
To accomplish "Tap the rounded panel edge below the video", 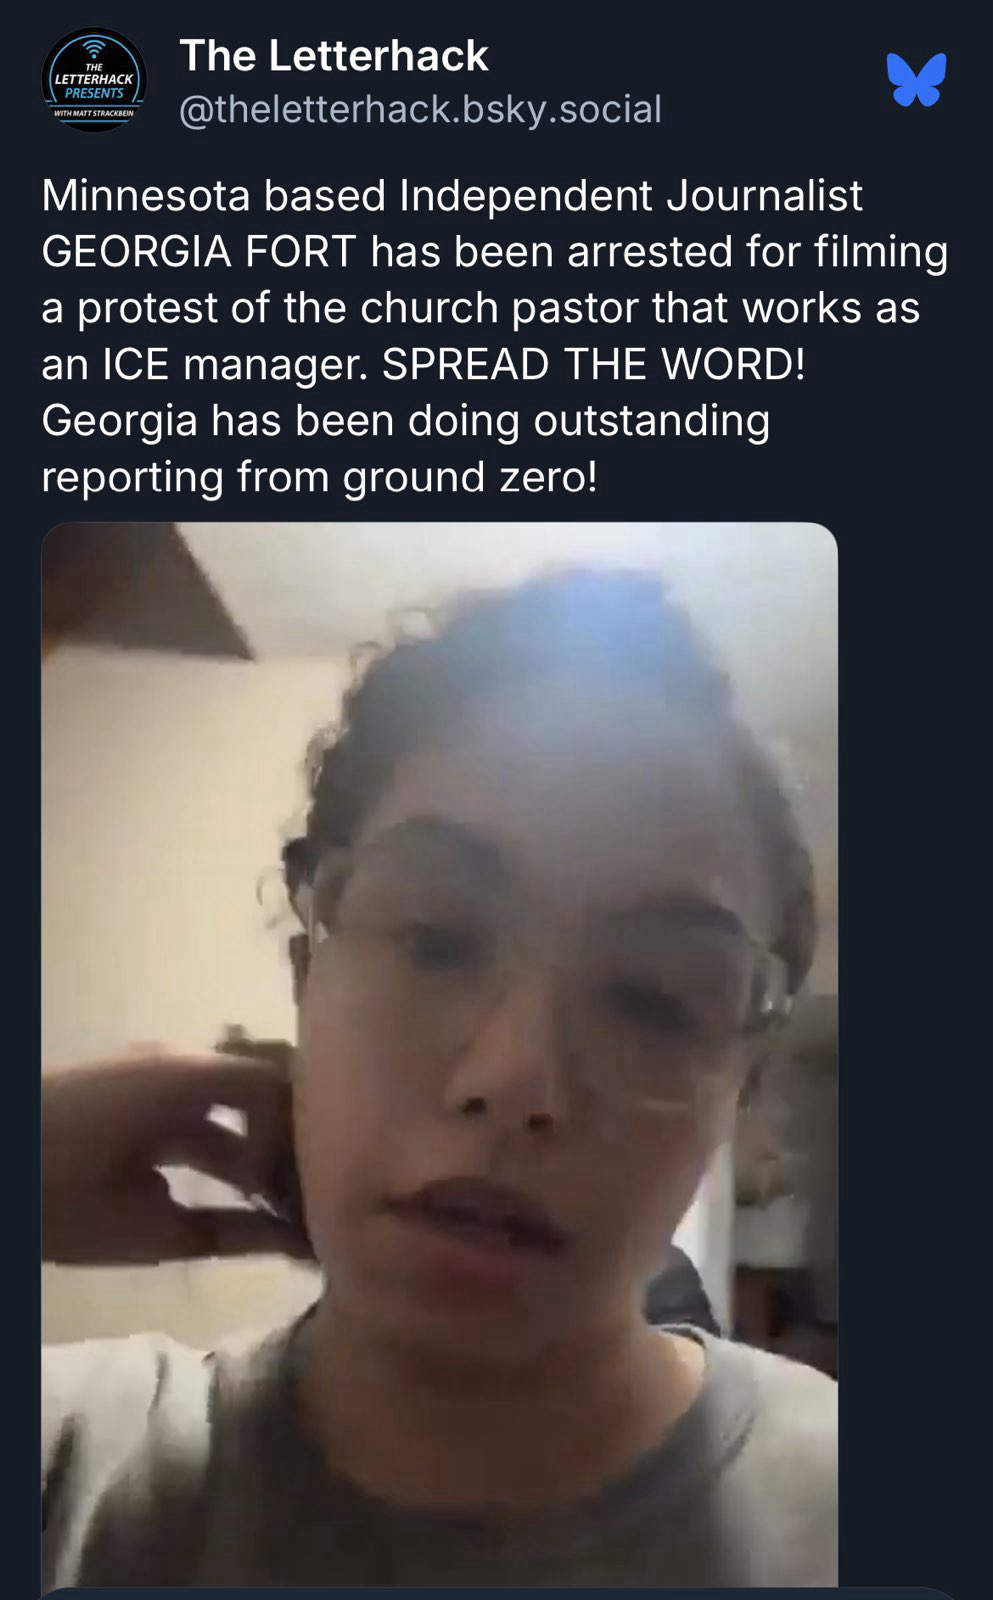I will click(500, 1593).
